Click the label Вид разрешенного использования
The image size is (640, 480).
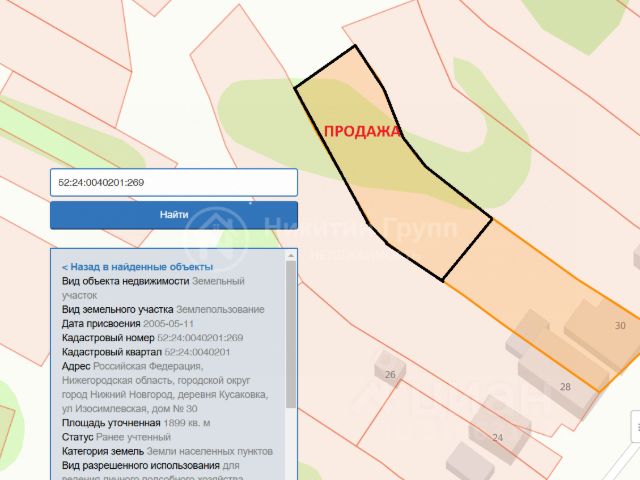(141, 465)
